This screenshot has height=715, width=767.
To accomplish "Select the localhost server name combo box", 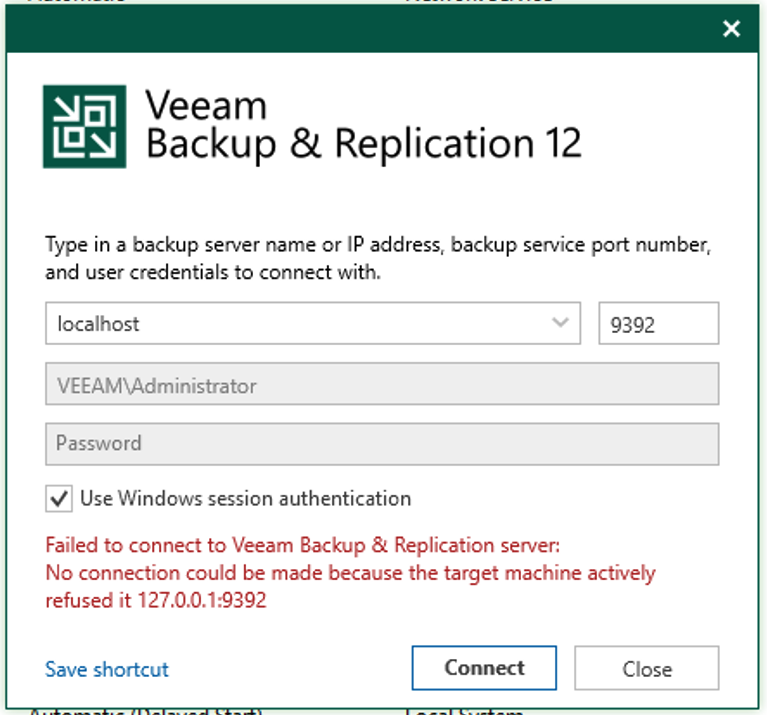I will coord(313,323).
